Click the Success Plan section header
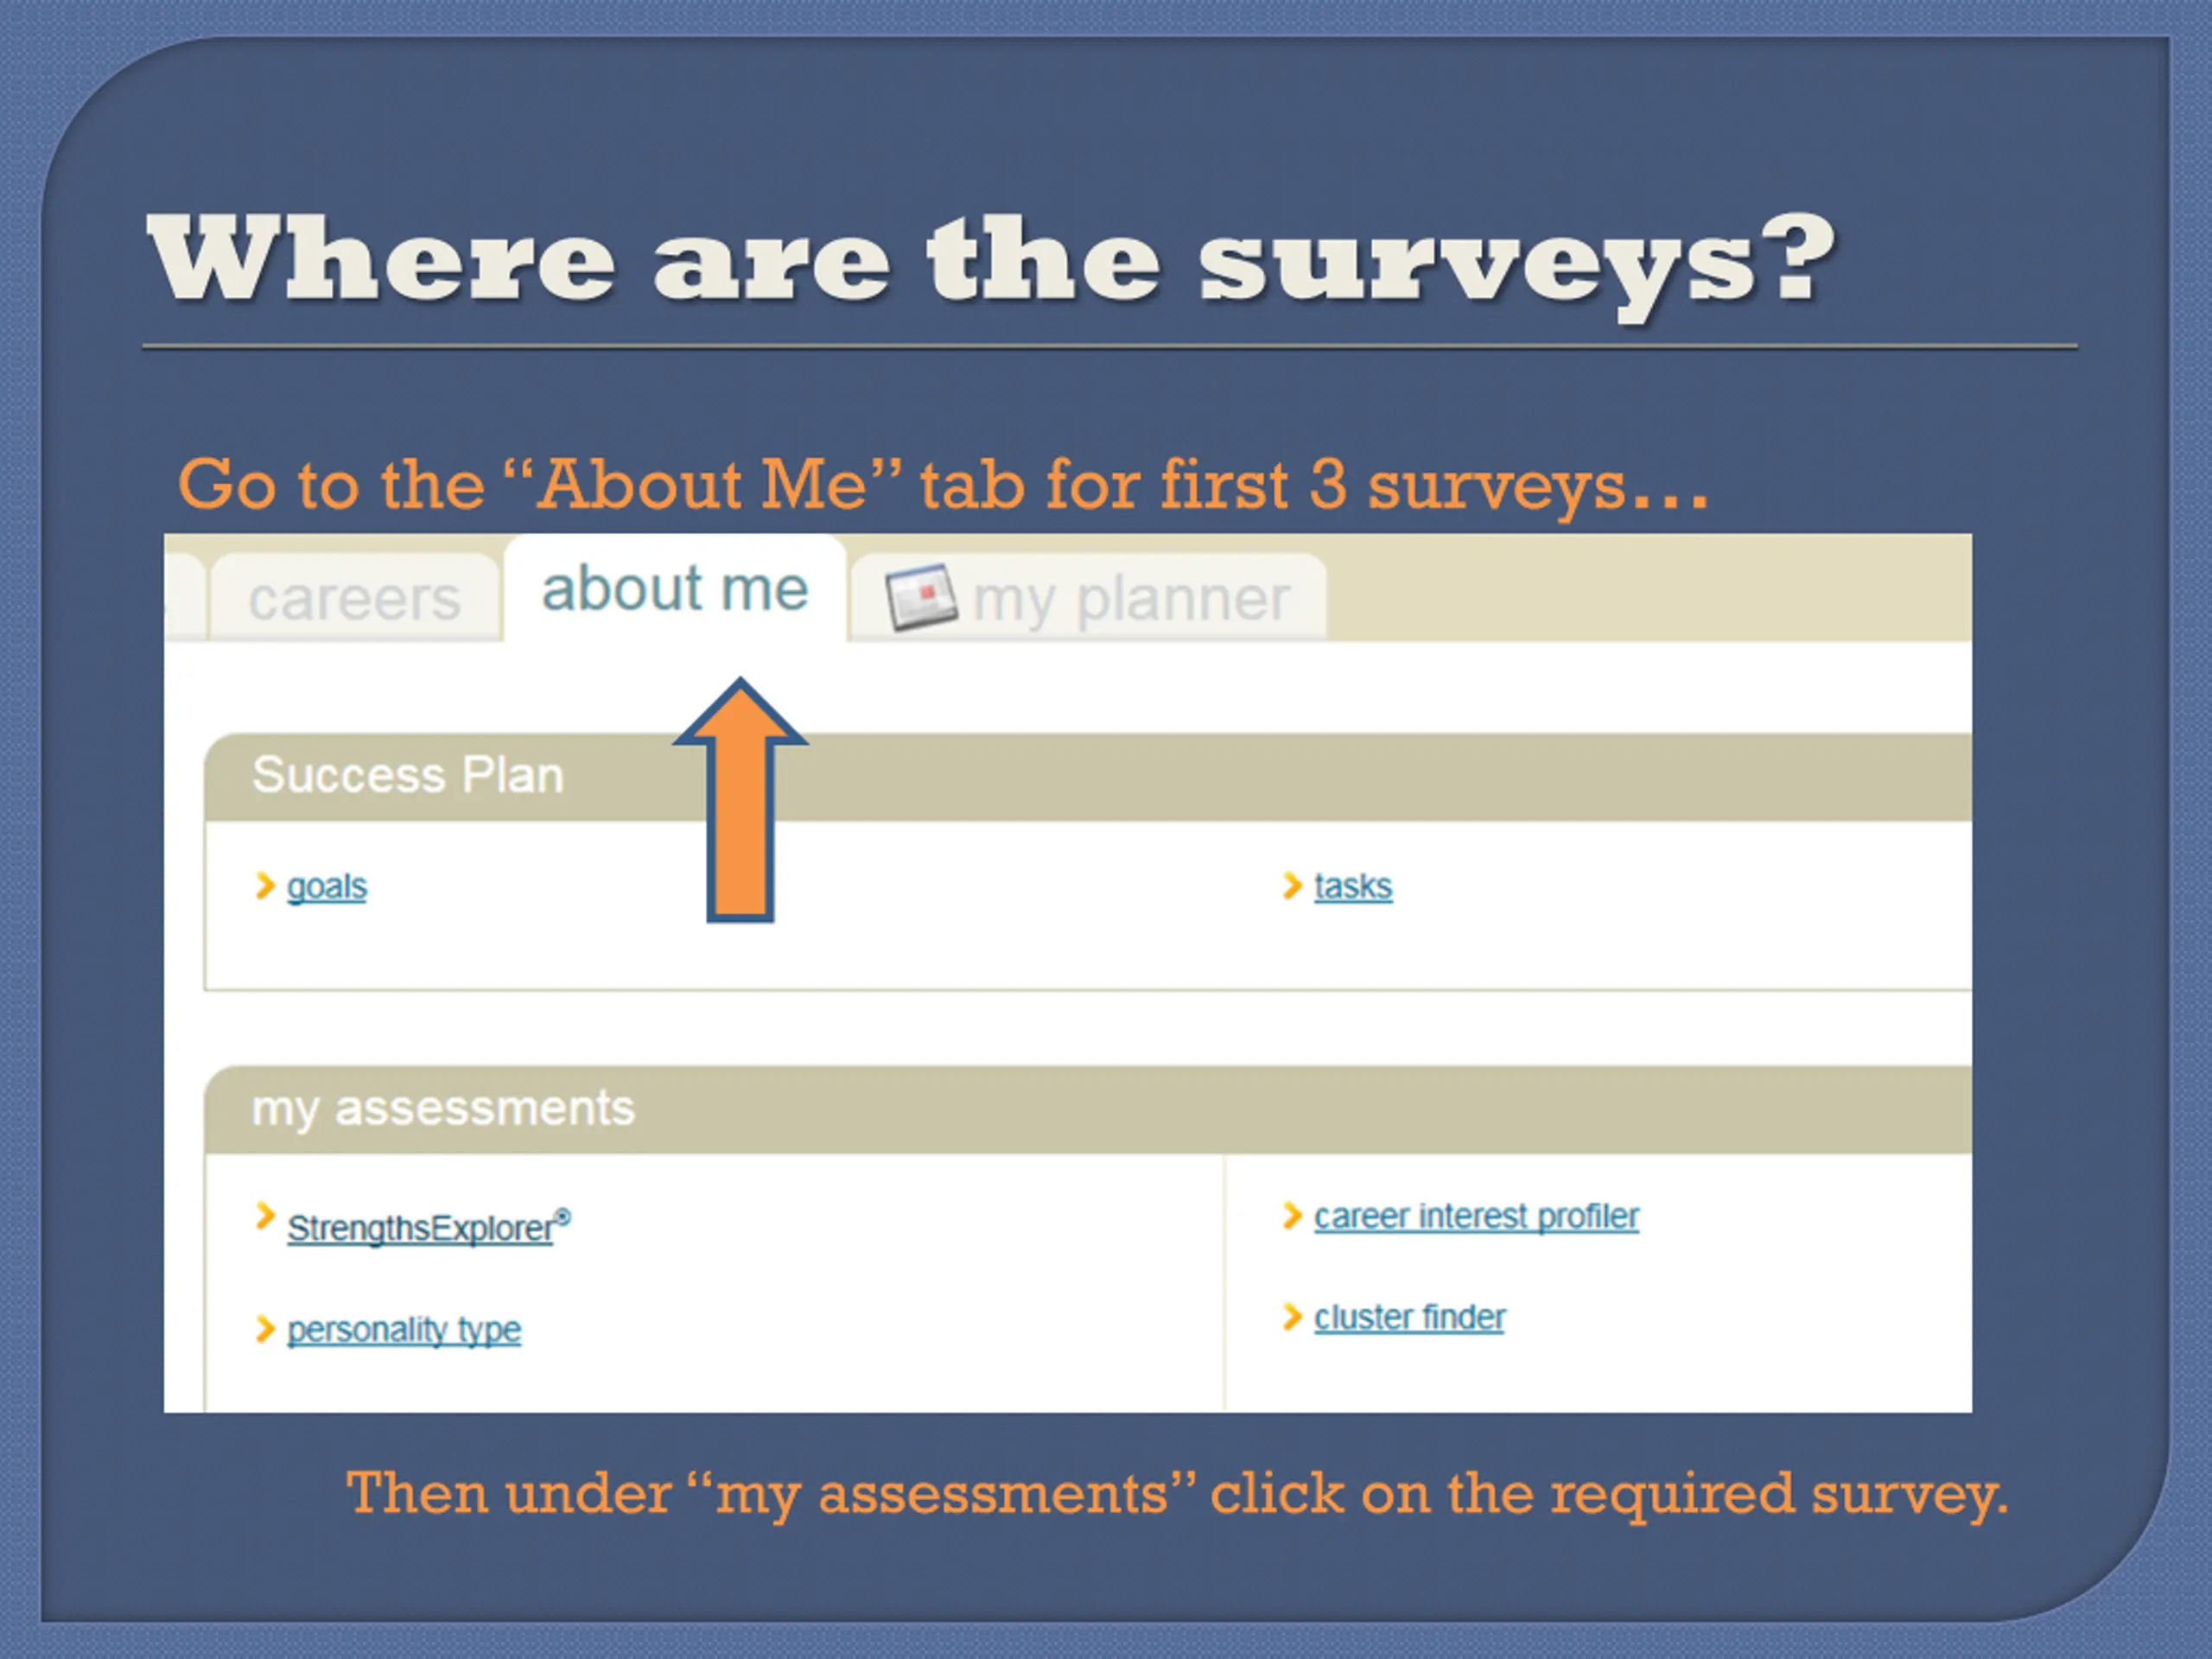Screen dimensions: 2212x1659 408,776
